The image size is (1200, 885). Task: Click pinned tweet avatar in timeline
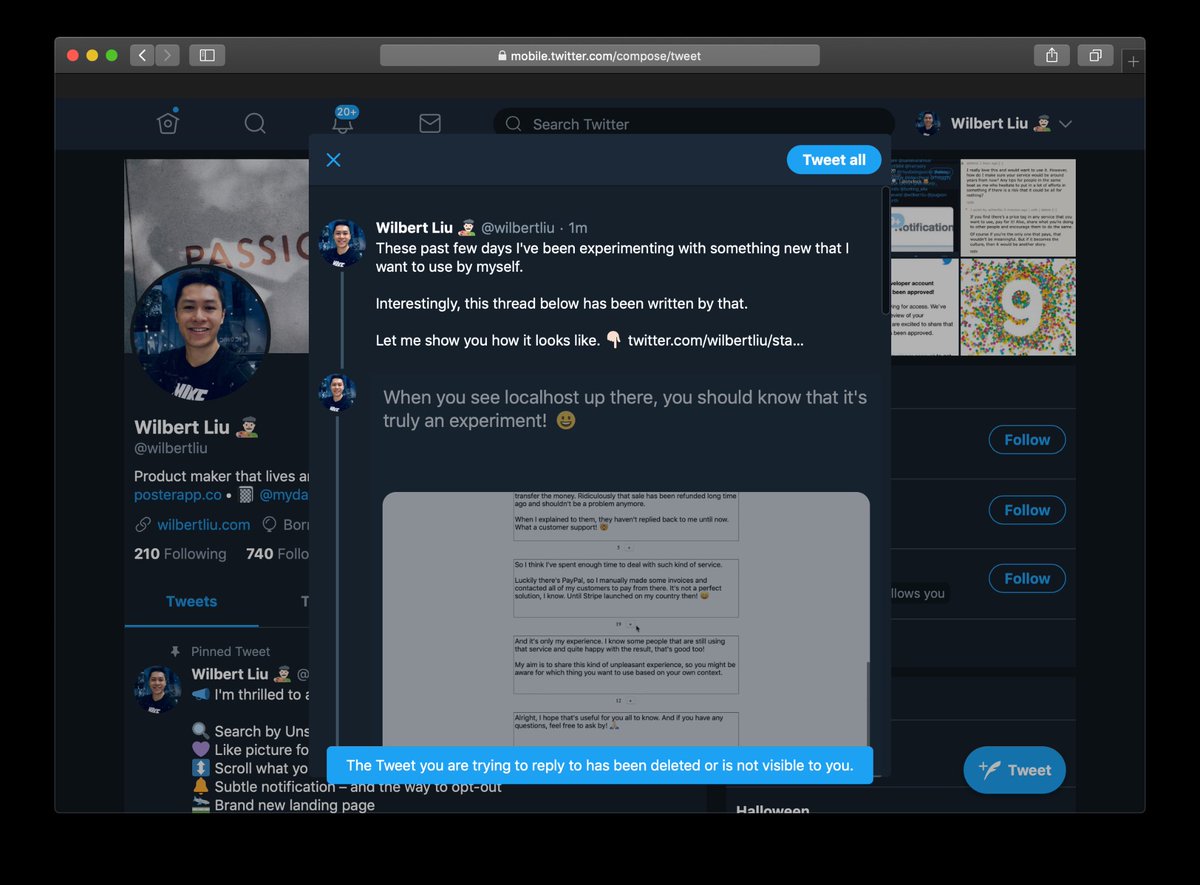point(158,690)
